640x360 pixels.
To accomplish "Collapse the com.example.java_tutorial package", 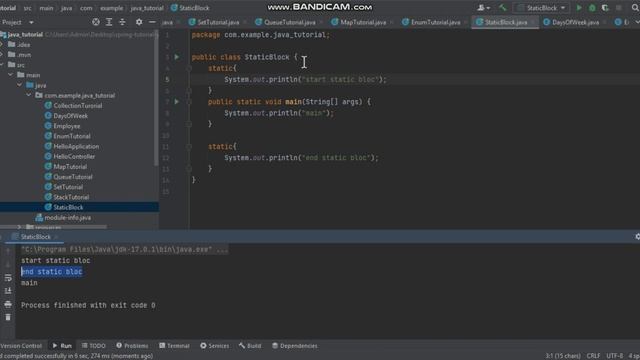I will [x=29, y=95].
